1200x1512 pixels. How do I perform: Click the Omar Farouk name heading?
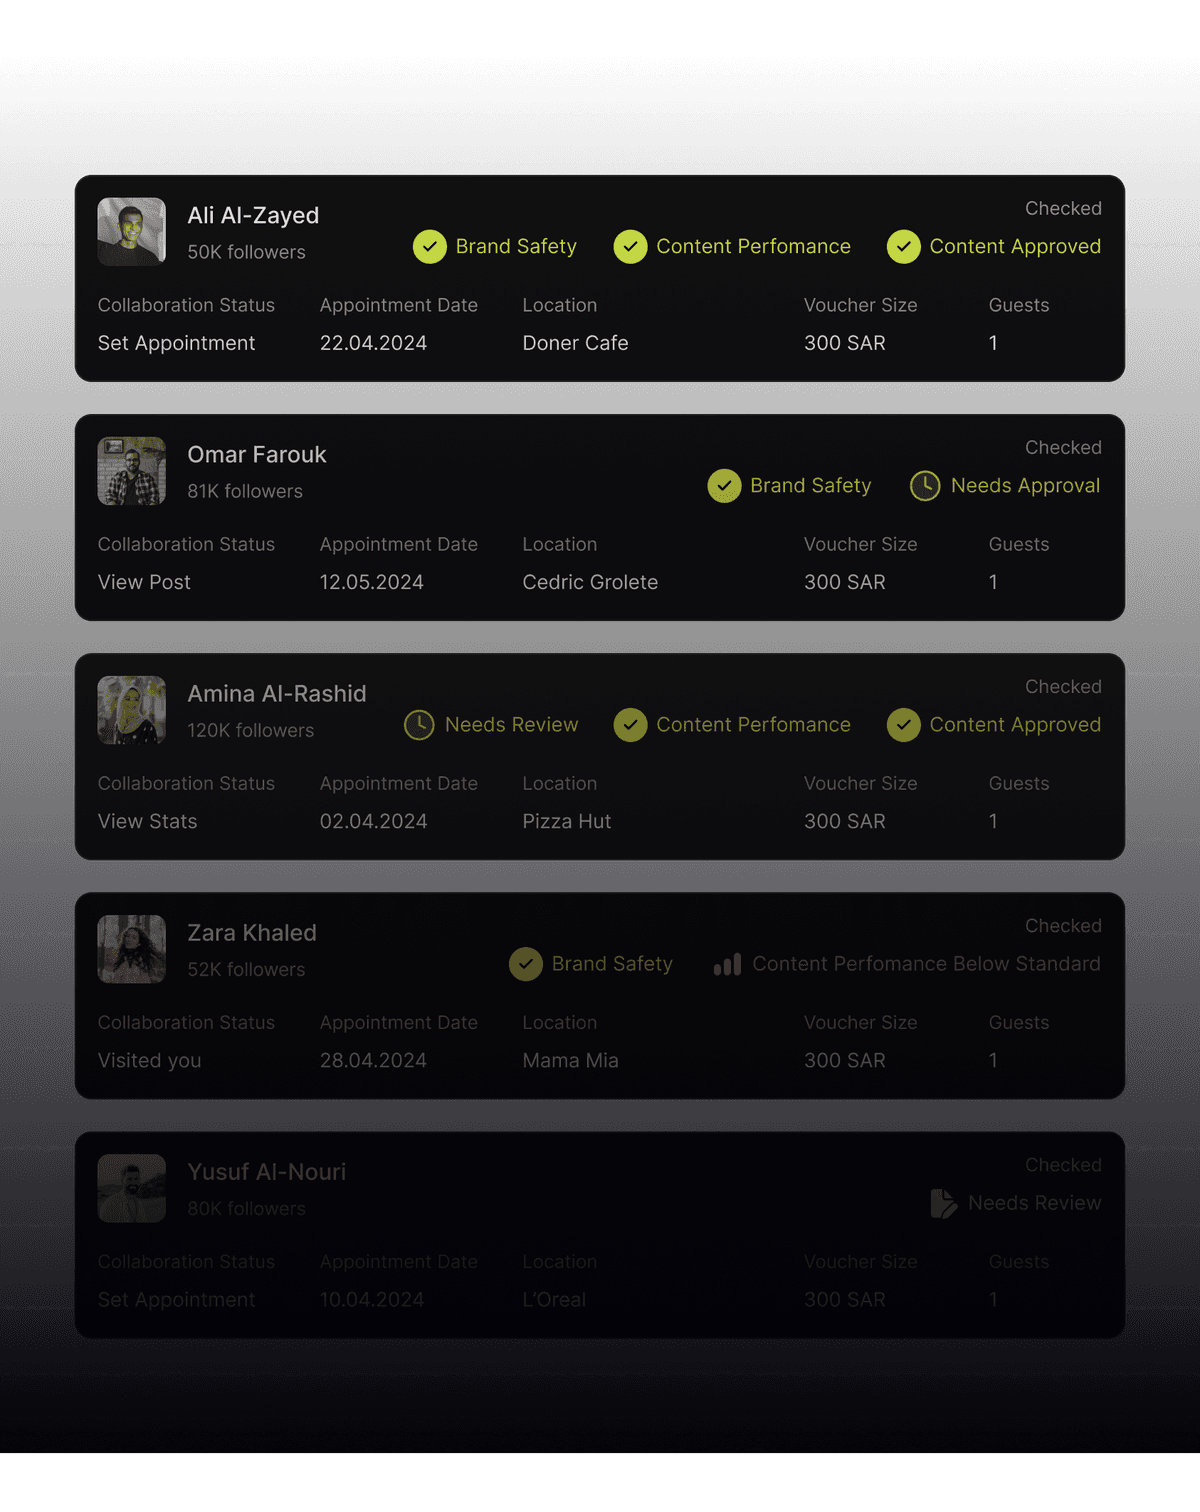[x=257, y=455]
